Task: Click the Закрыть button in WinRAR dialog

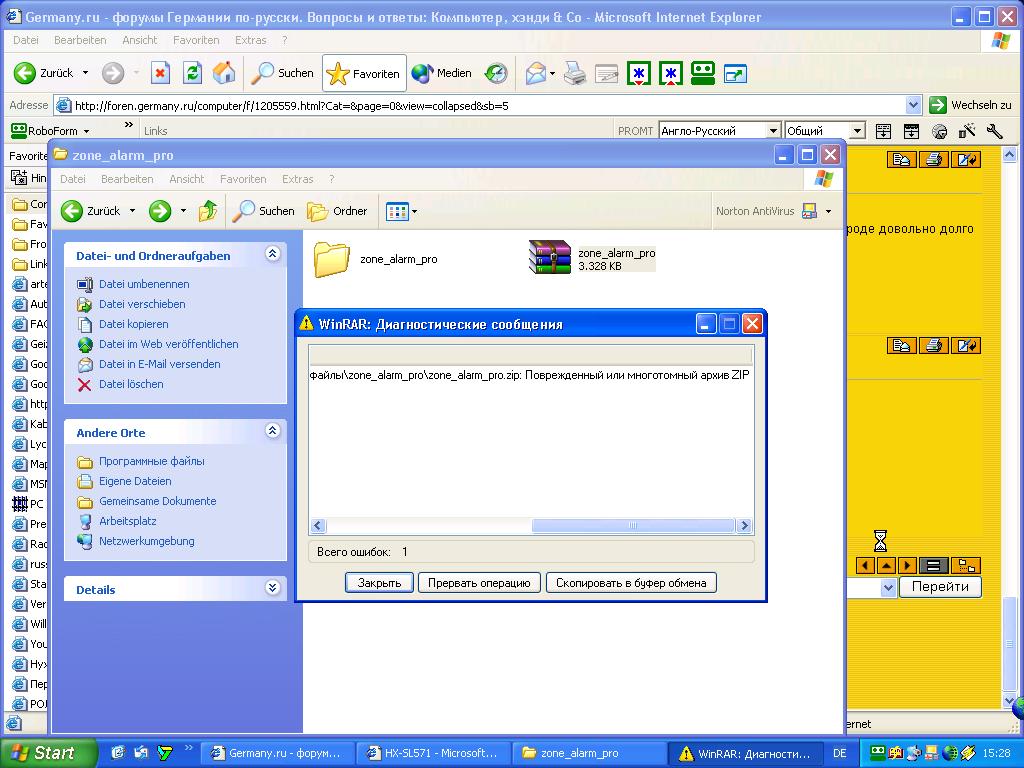Action: [x=379, y=583]
